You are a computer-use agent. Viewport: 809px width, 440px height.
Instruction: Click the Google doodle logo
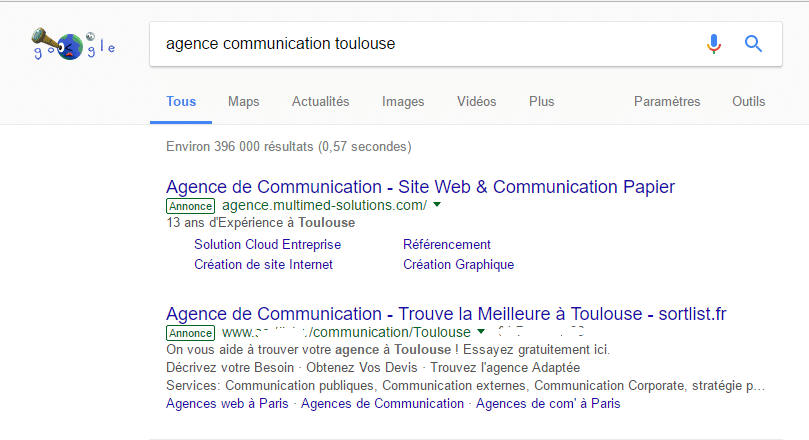point(73,44)
